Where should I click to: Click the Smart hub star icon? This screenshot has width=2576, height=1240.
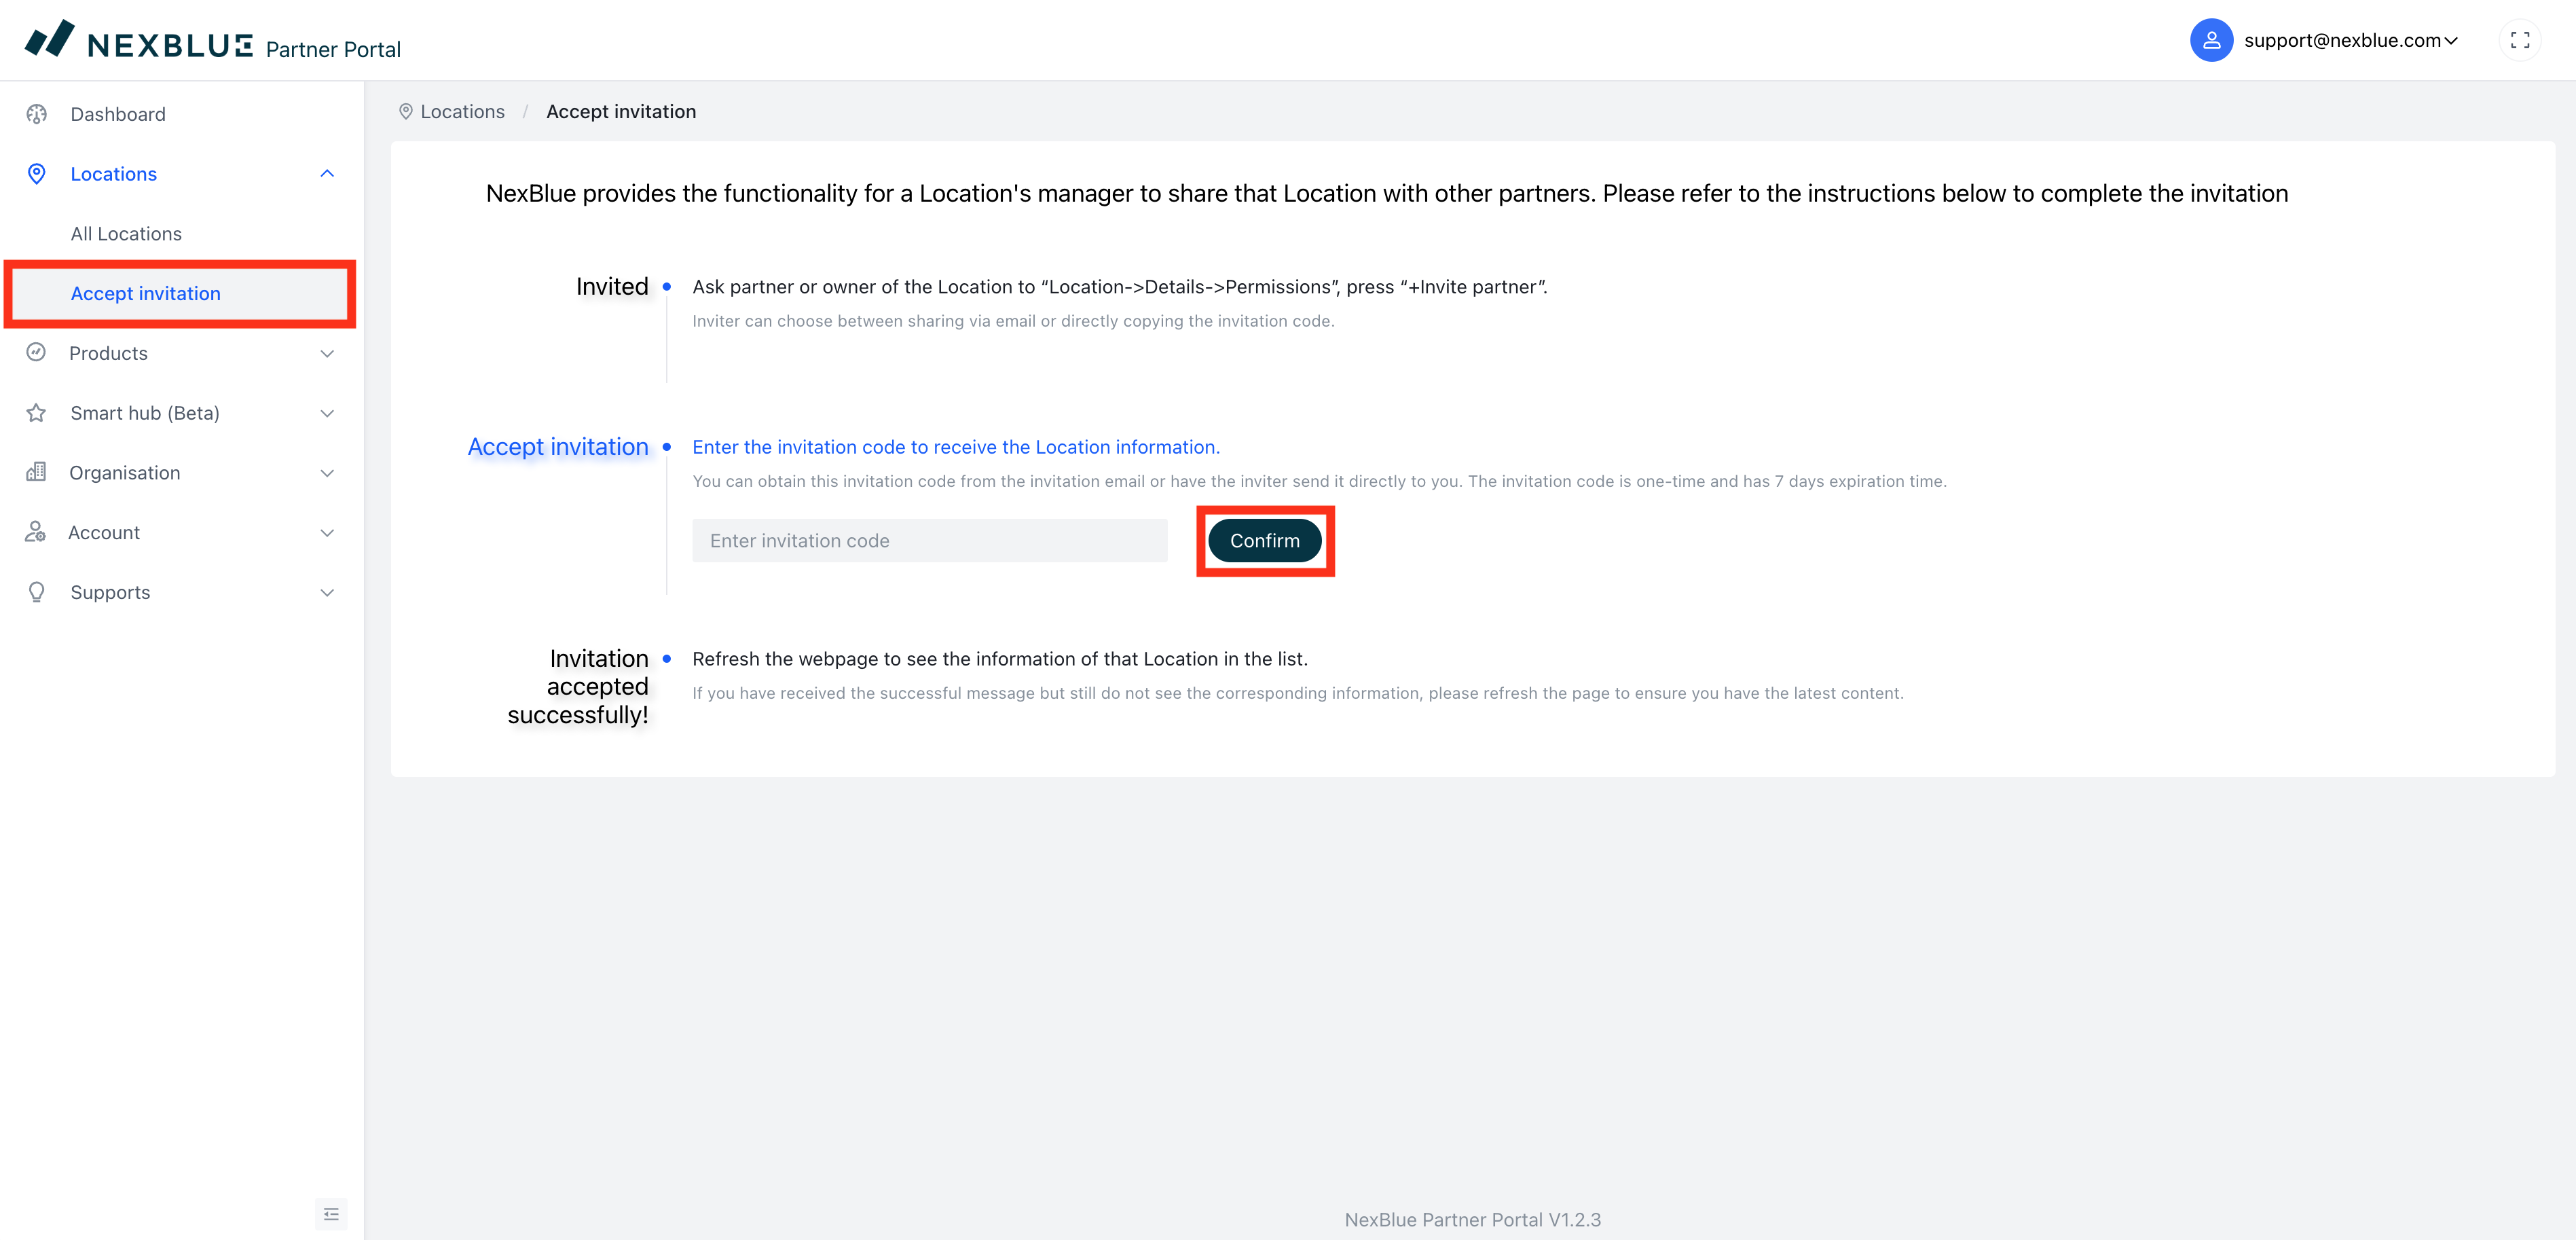(37, 413)
